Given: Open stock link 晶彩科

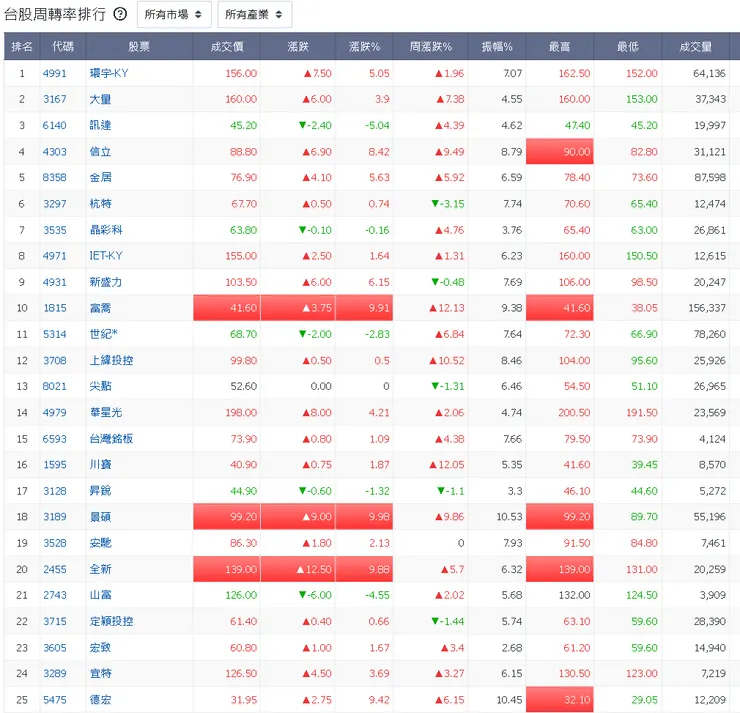Looking at the screenshot, I should tap(106, 230).
